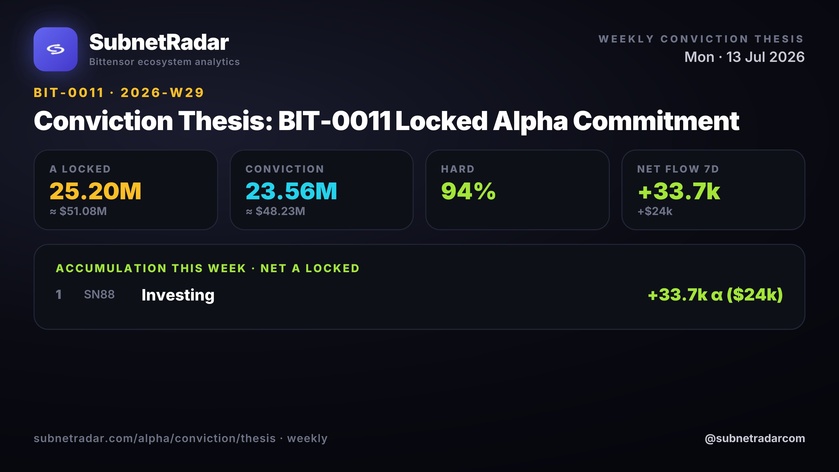Click the Accumulation This Week heading

(x=208, y=268)
